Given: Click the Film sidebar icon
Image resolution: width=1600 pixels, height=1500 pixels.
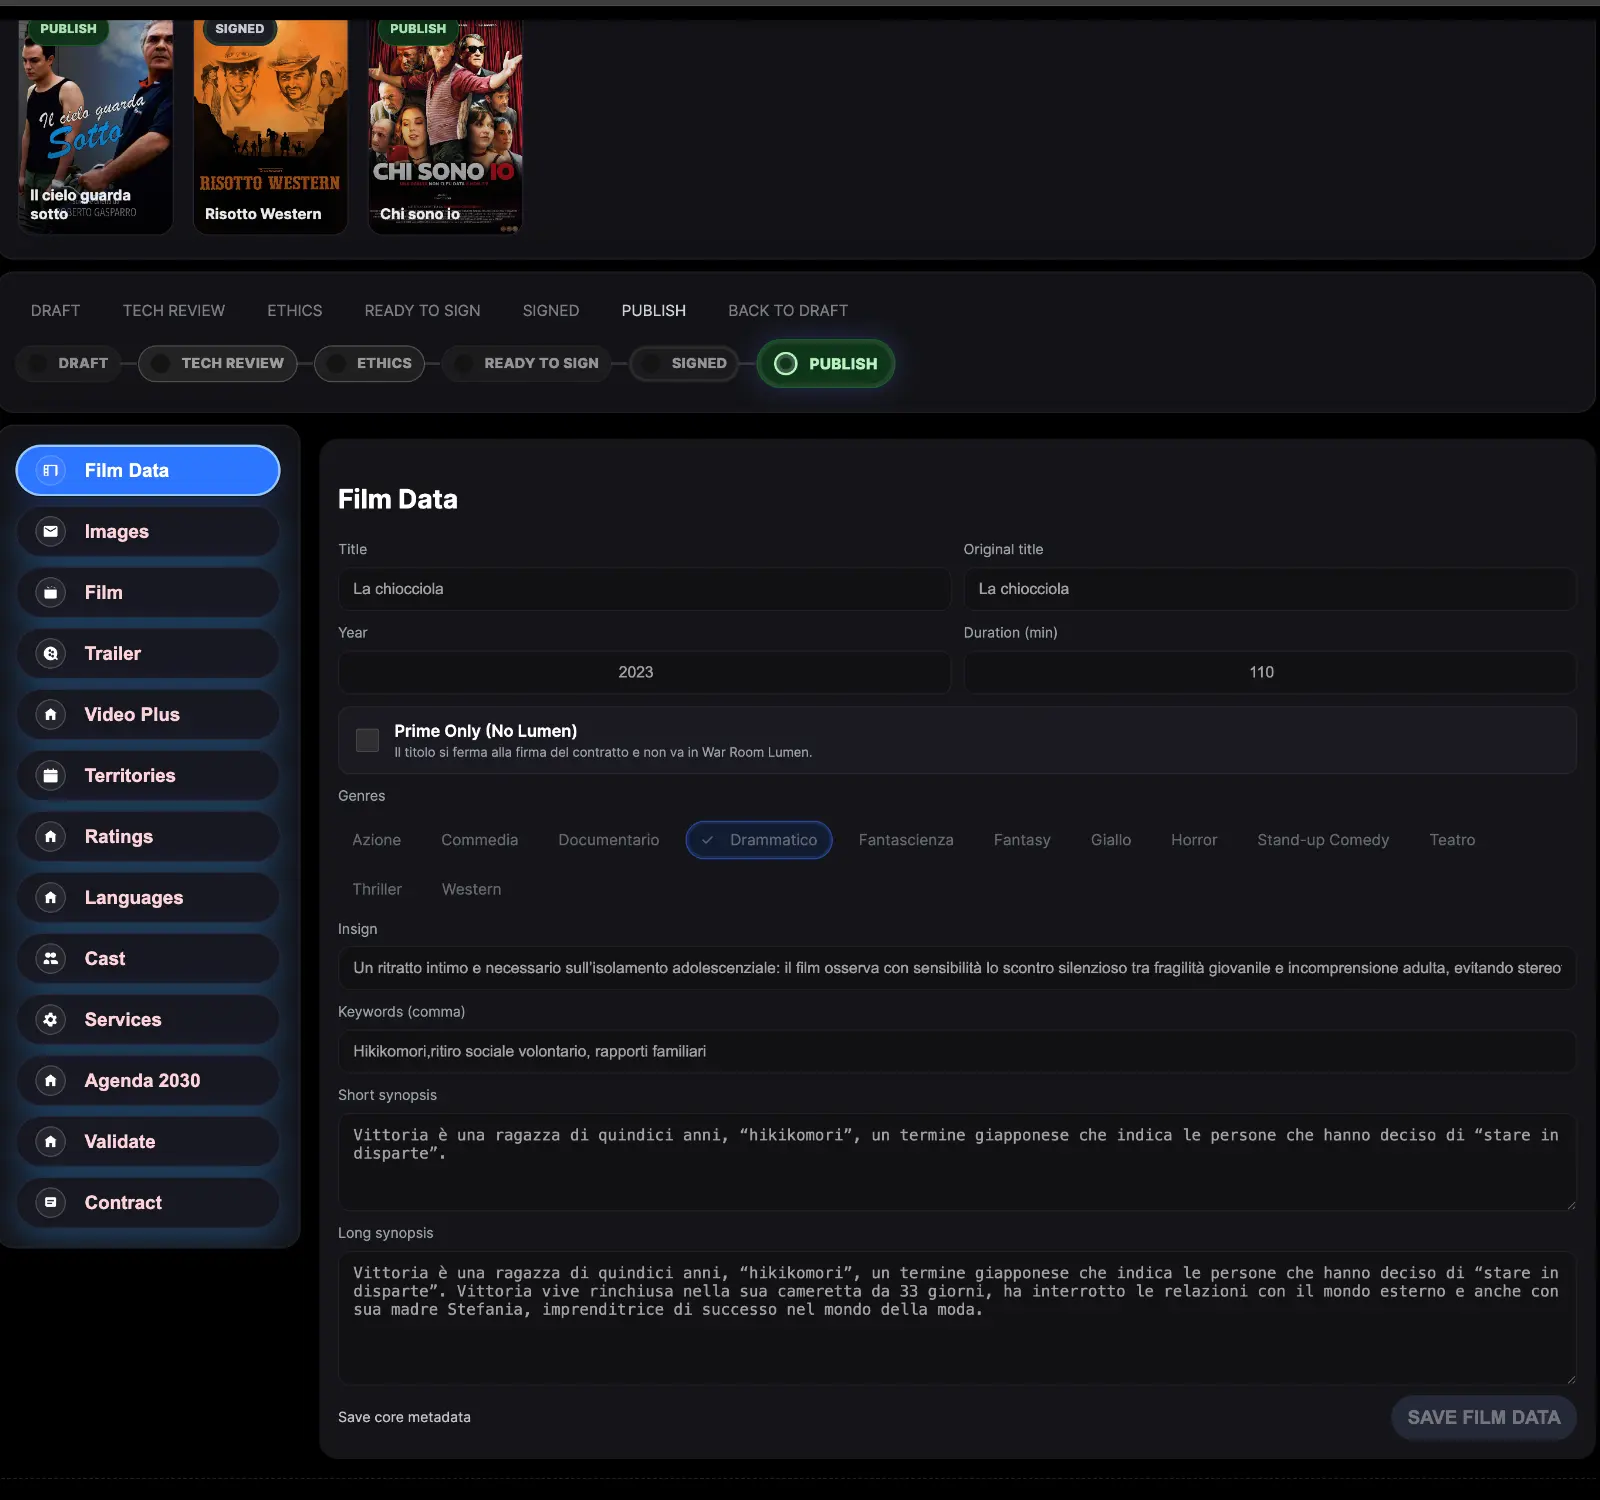Looking at the screenshot, I should click(x=51, y=592).
